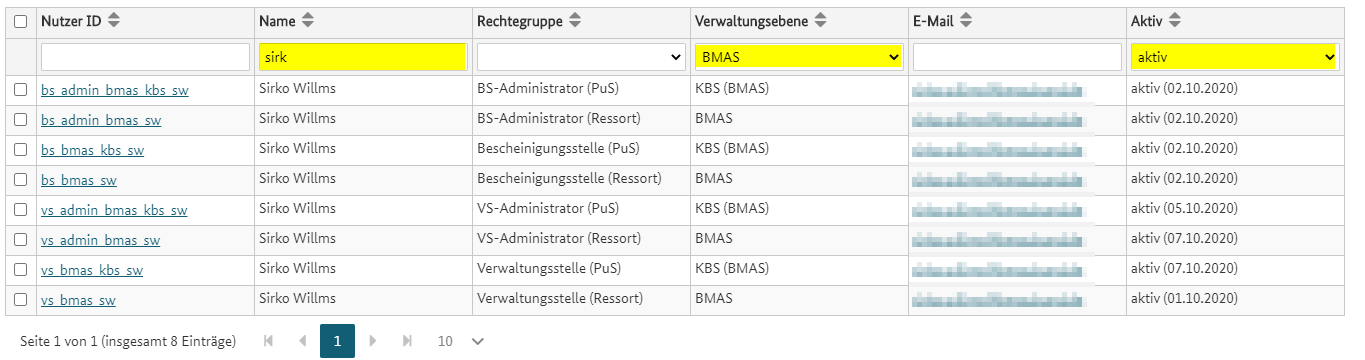This screenshot has width=1365, height=360.
Task: Expand the rows-per-page selector showing 10
Action: click(461, 341)
